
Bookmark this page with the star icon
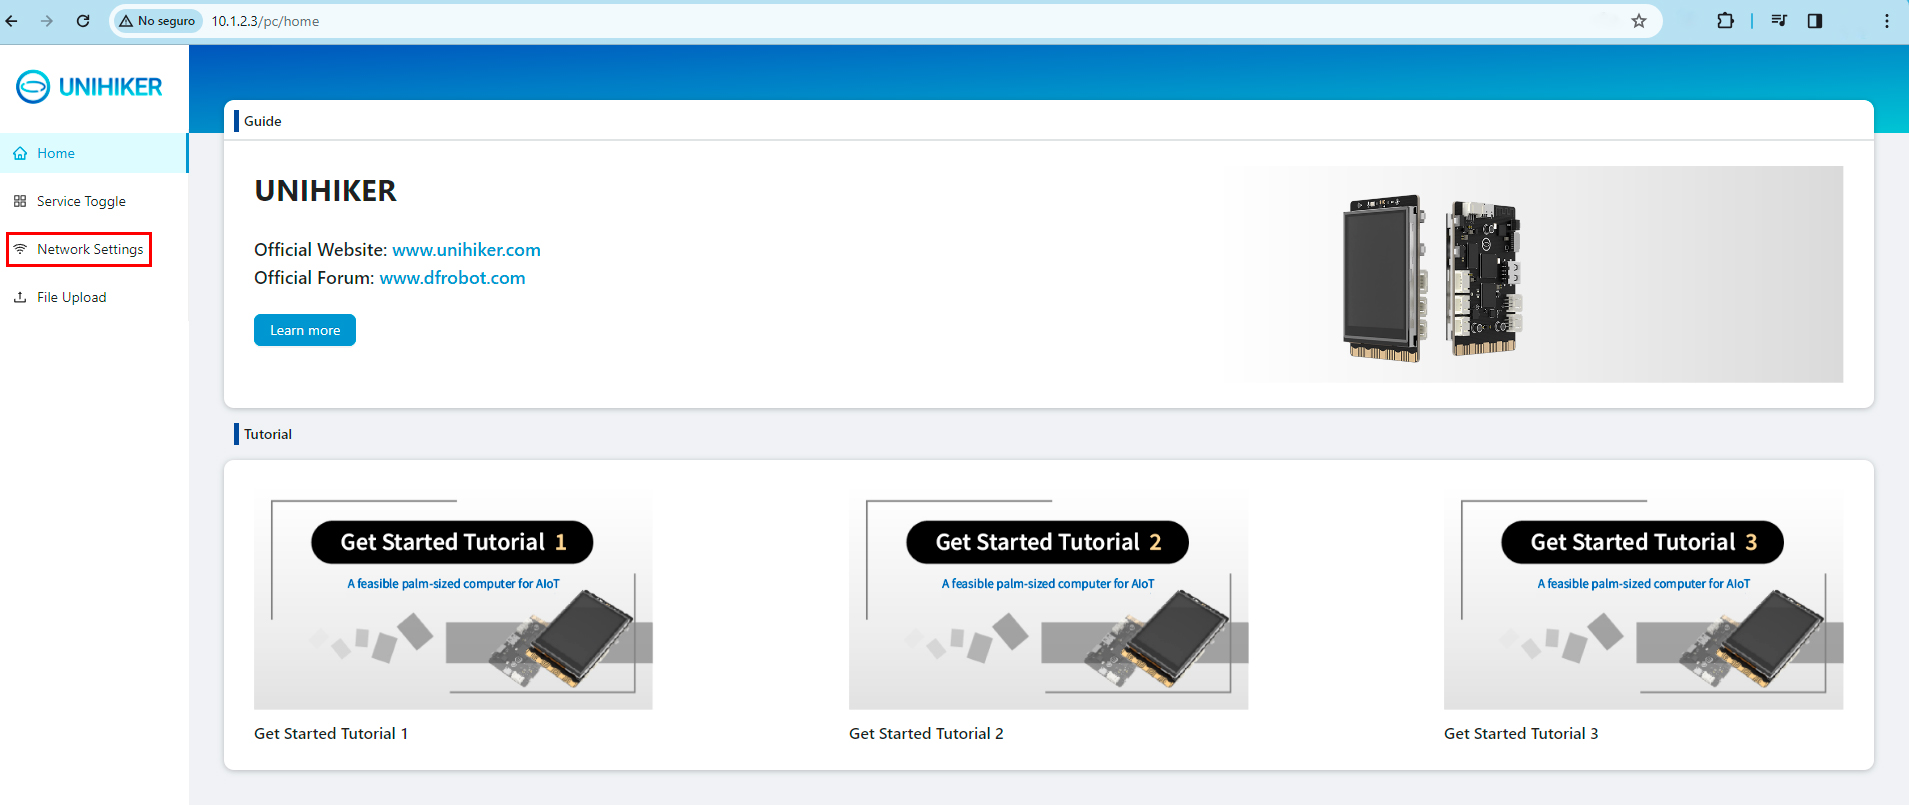1639,21
